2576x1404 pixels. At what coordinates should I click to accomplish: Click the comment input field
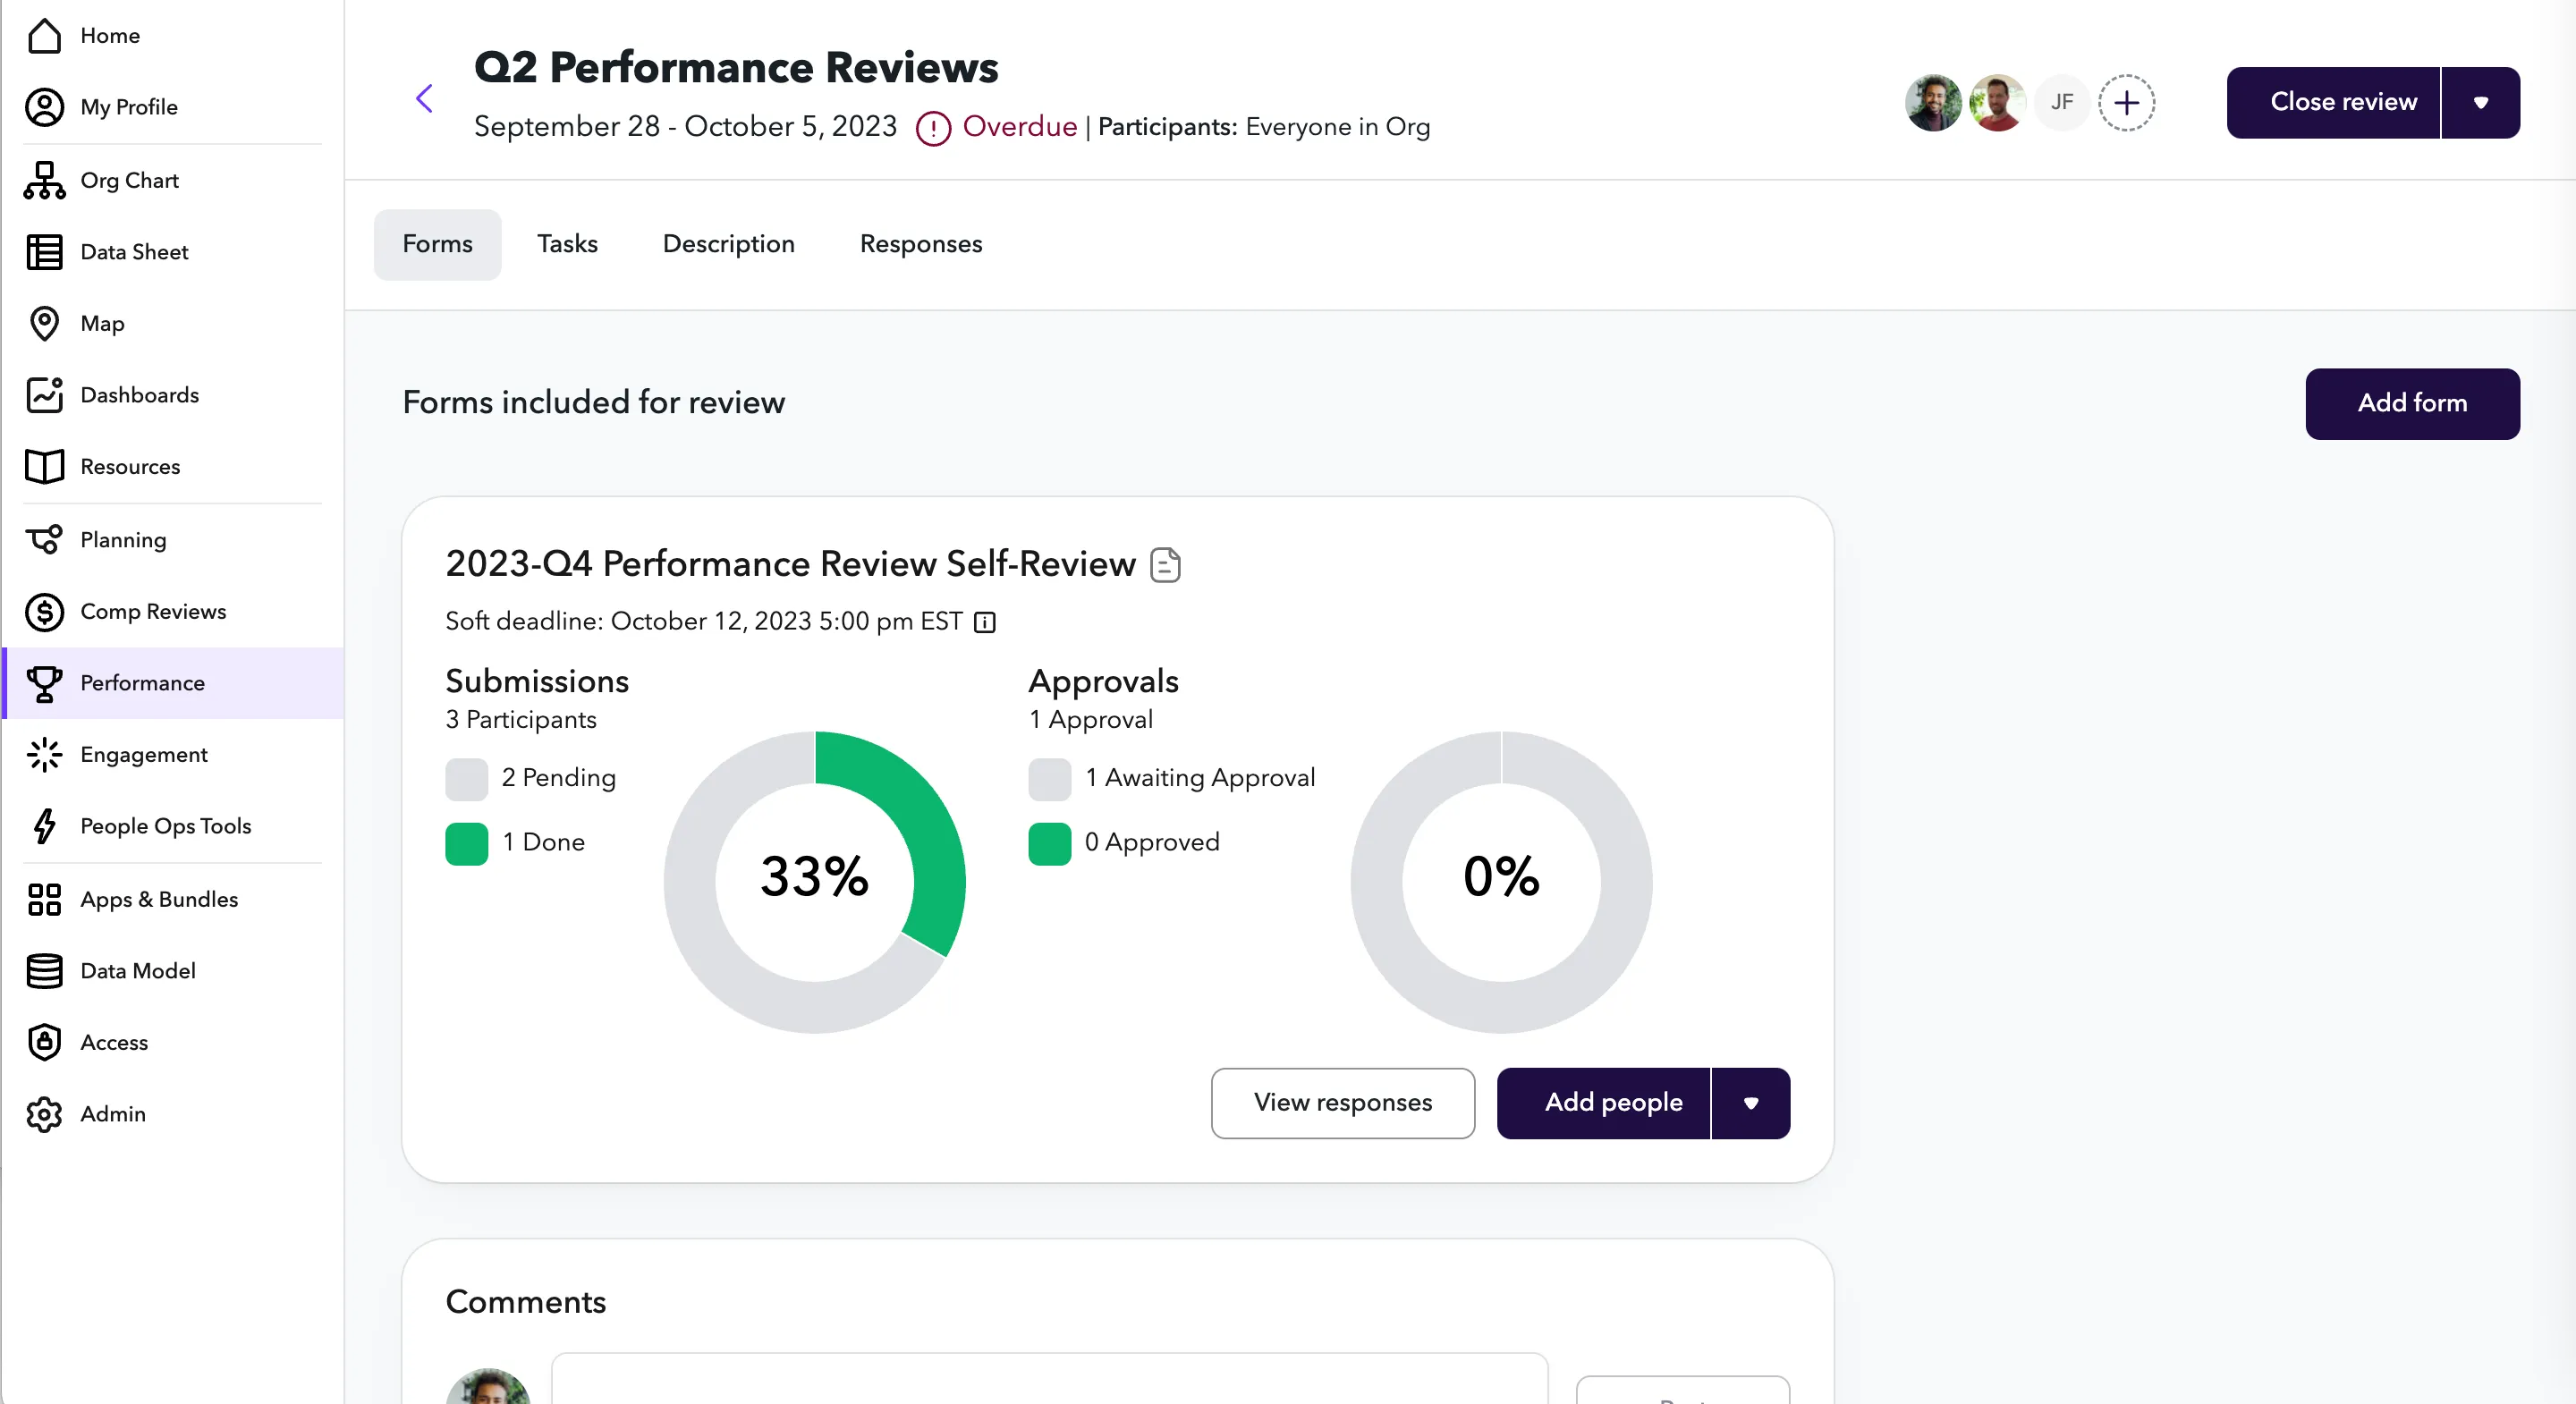tap(1049, 1379)
